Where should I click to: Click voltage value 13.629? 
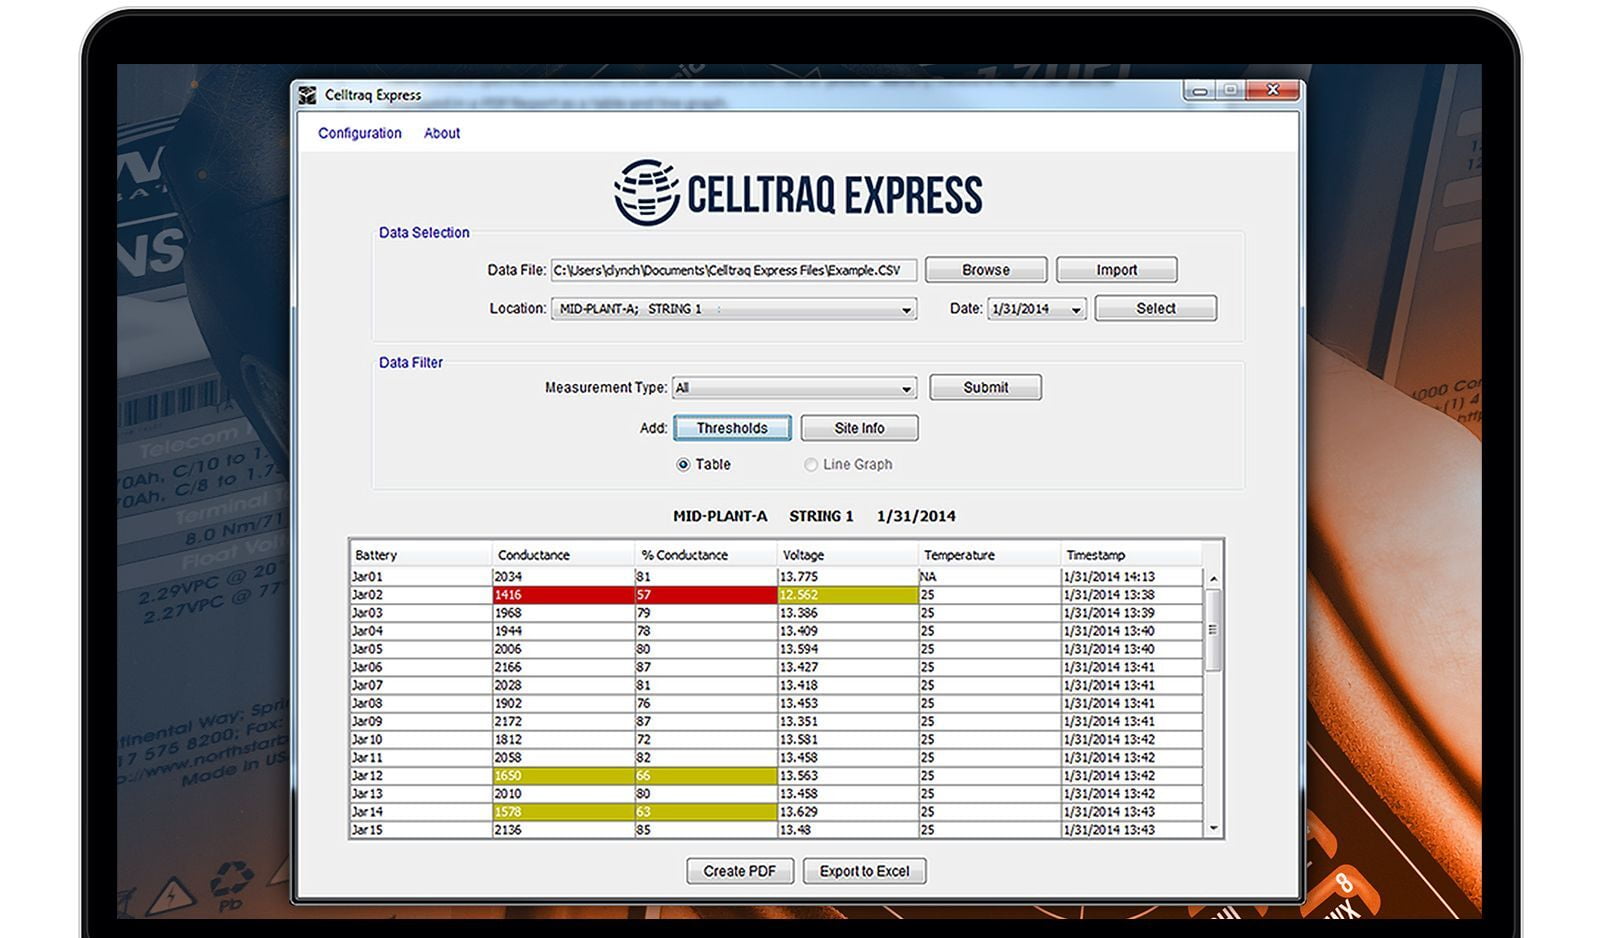click(848, 811)
